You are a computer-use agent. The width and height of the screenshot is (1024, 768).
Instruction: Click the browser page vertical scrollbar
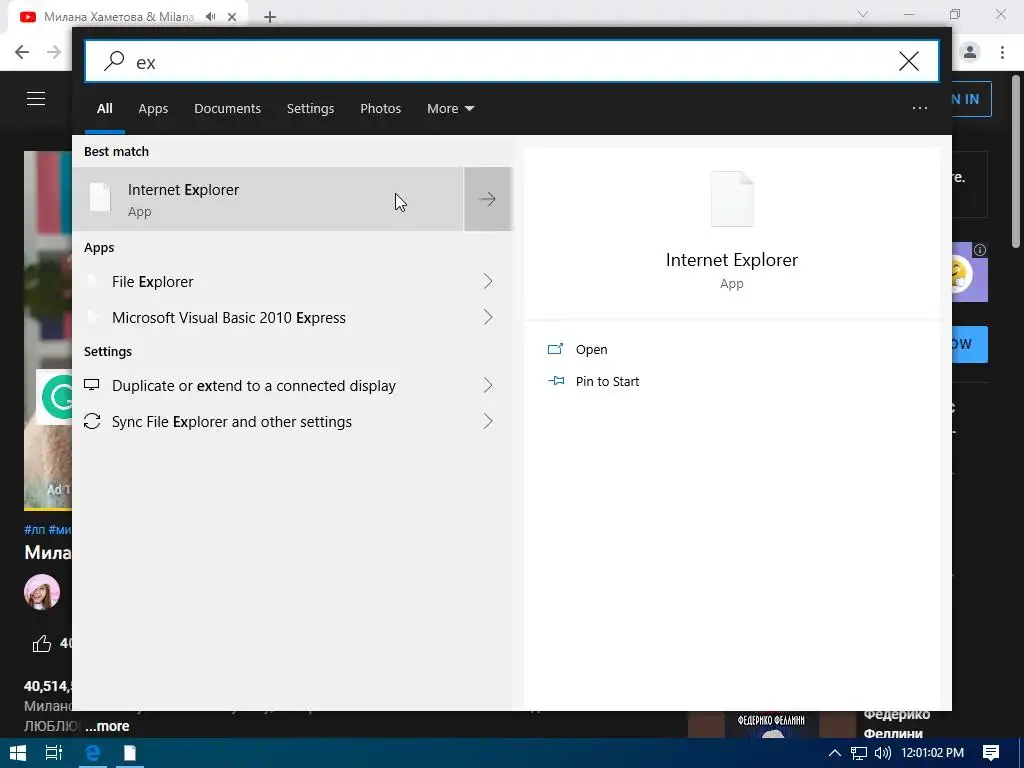[1017, 160]
